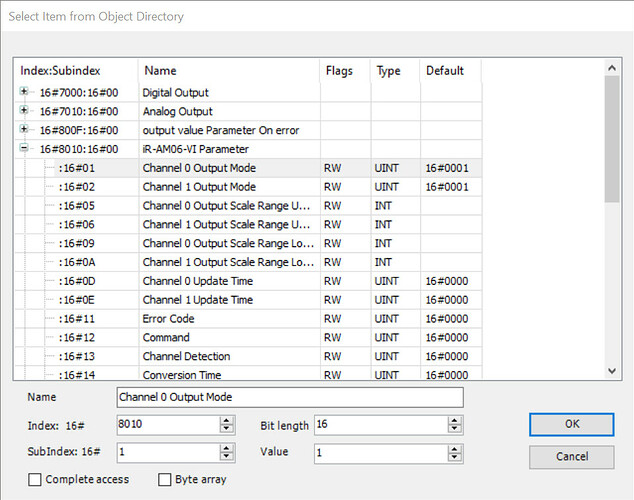Collapse the 16#8010 iR-AM06-VI Parameter node
634x500 pixels.
[x=24, y=148]
